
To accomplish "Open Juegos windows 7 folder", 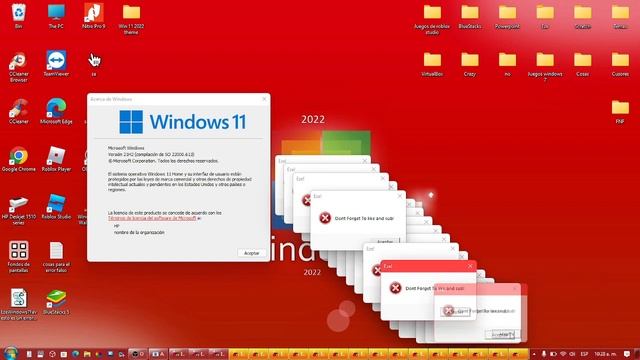I will pos(545,67).
